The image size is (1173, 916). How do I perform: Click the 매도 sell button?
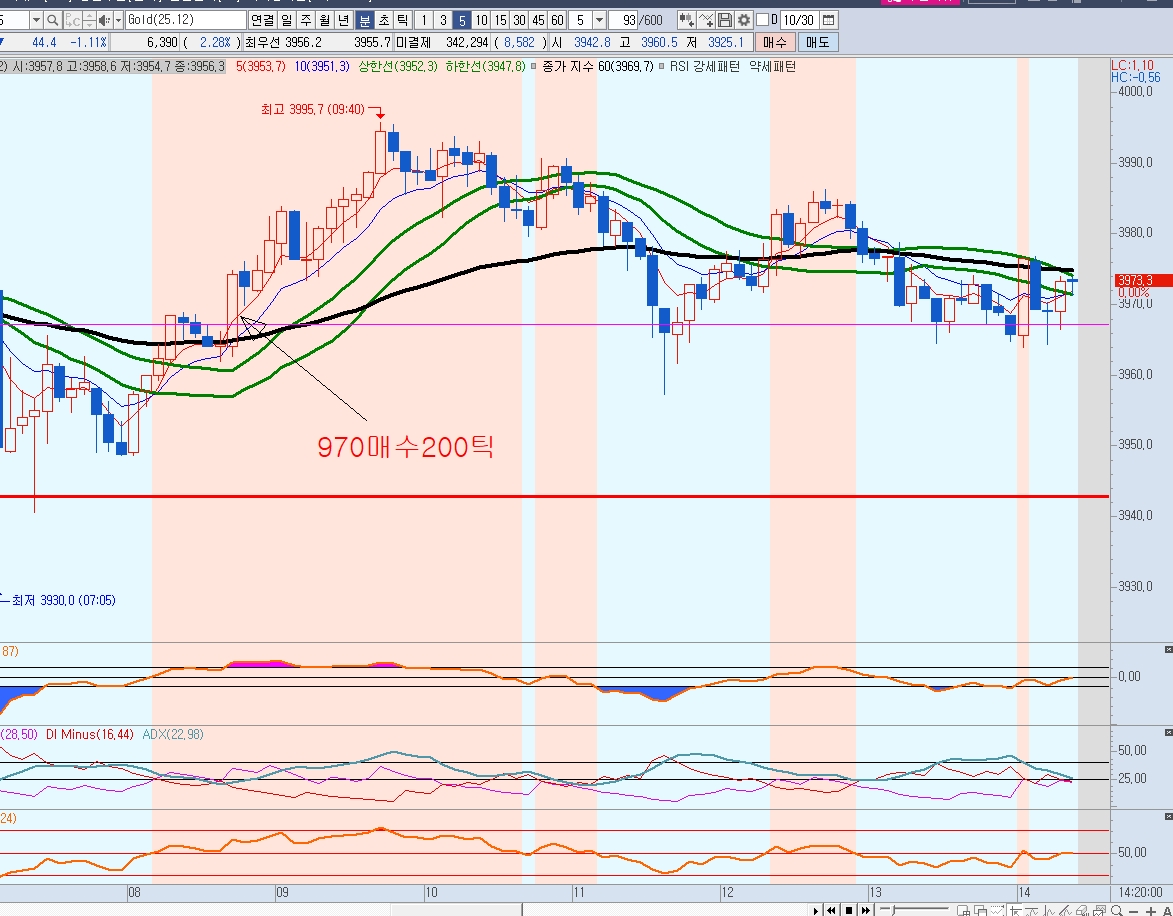(x=817, y=42)
